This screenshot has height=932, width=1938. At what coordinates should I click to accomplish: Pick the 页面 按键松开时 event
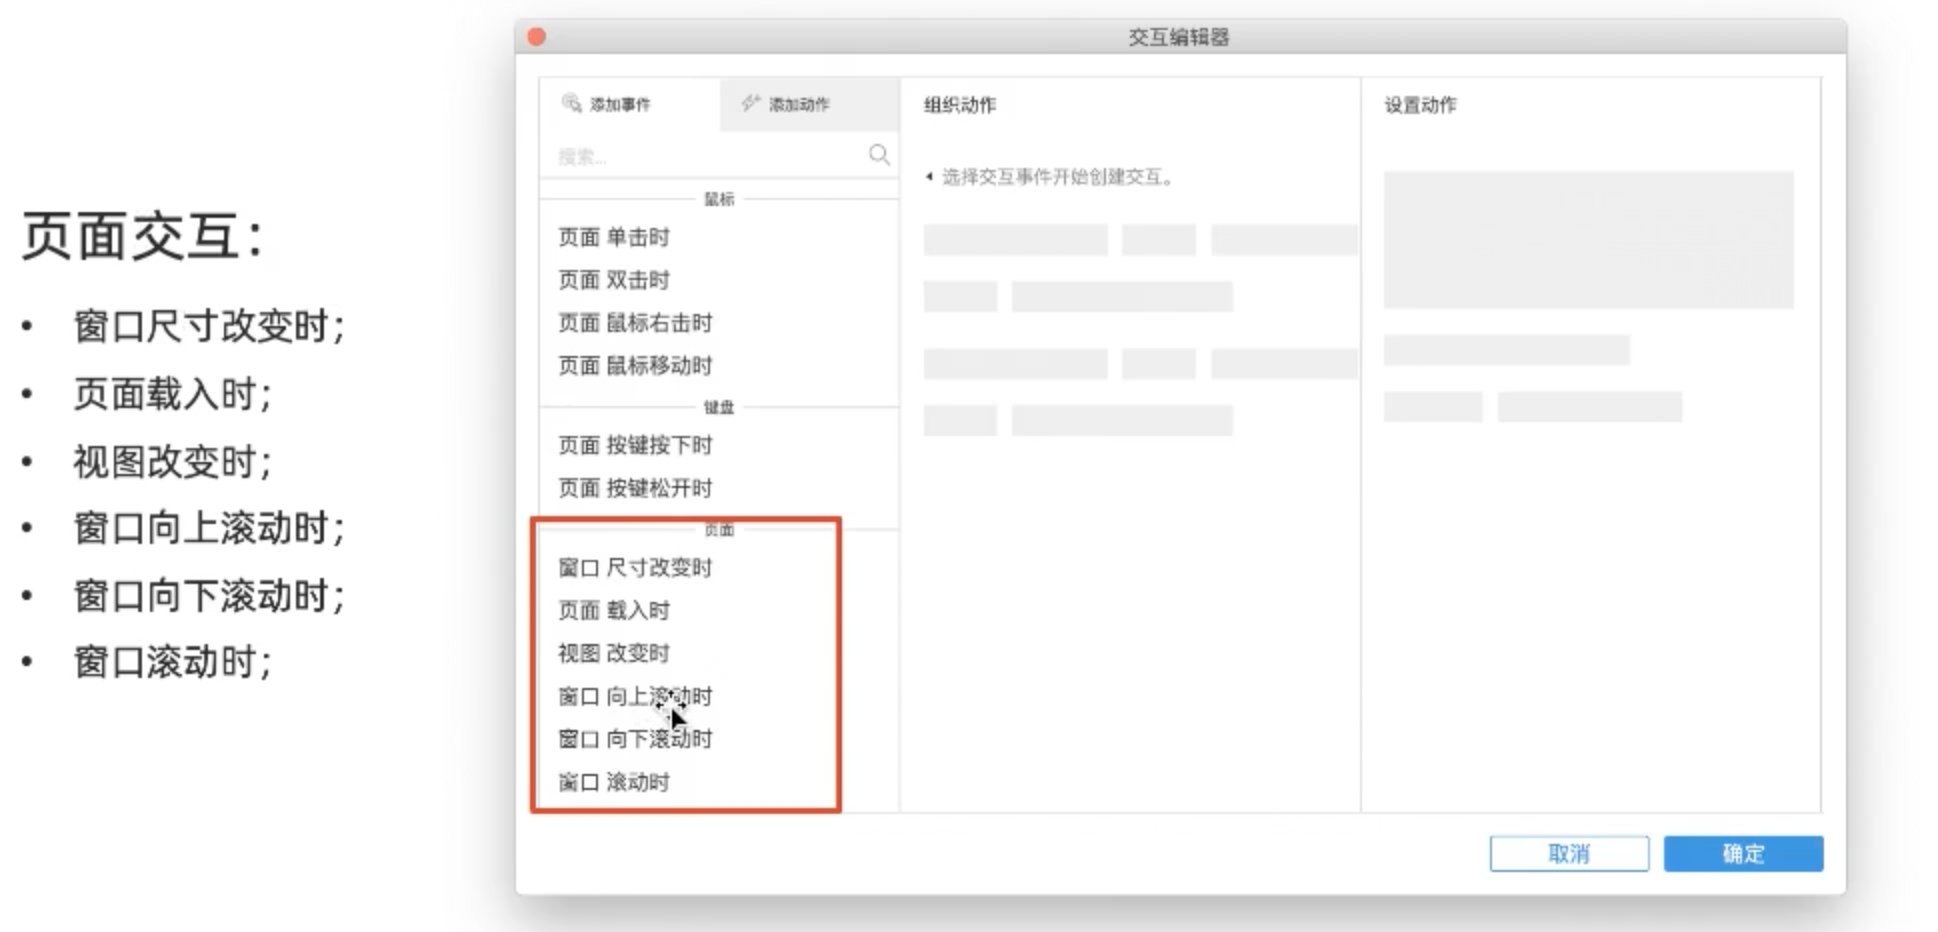pyautogui.click(x=635, y=489)
